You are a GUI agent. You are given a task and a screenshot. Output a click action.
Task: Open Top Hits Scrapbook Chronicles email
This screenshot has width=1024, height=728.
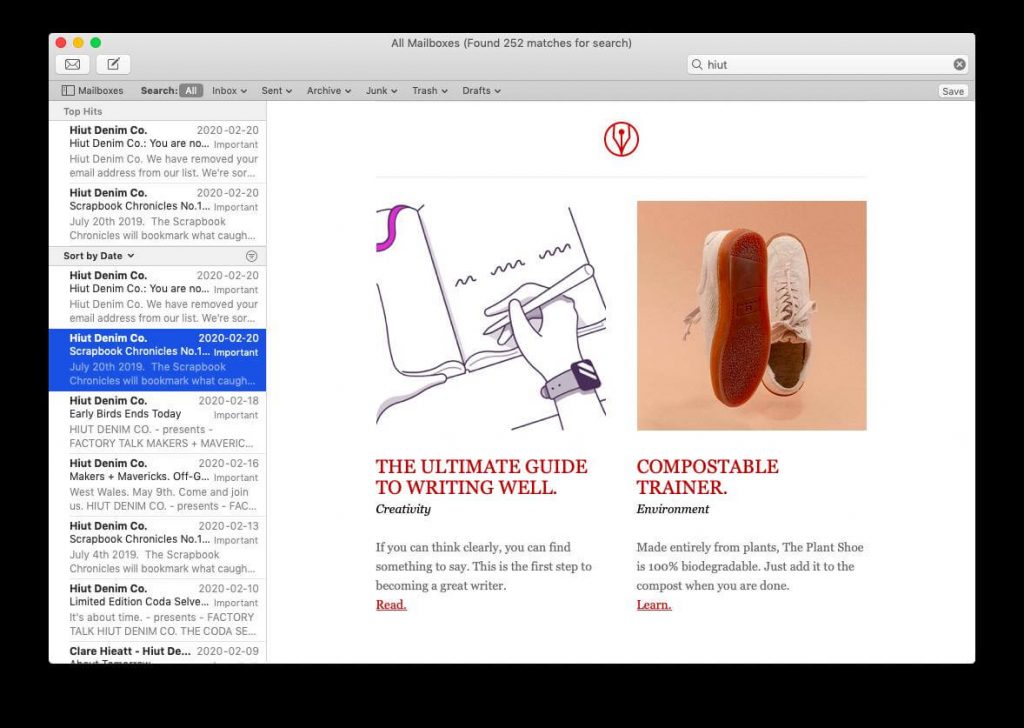tap(157, 214)
